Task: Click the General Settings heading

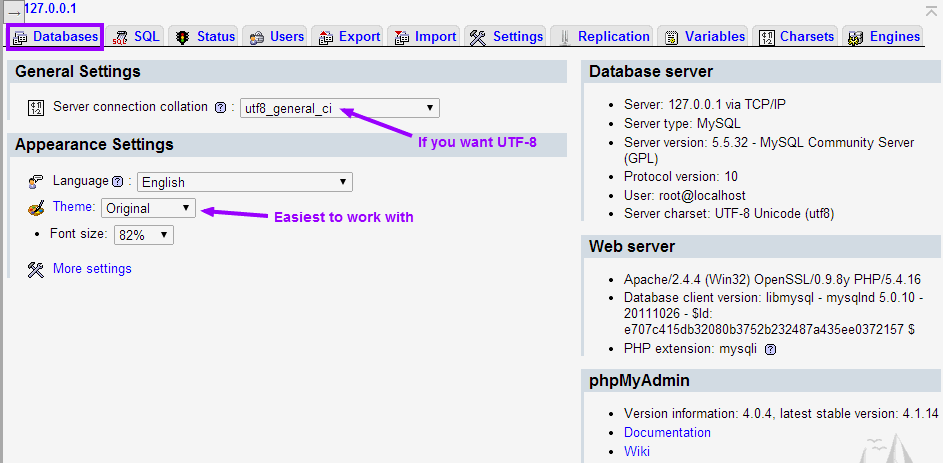Action: point(78,72)
